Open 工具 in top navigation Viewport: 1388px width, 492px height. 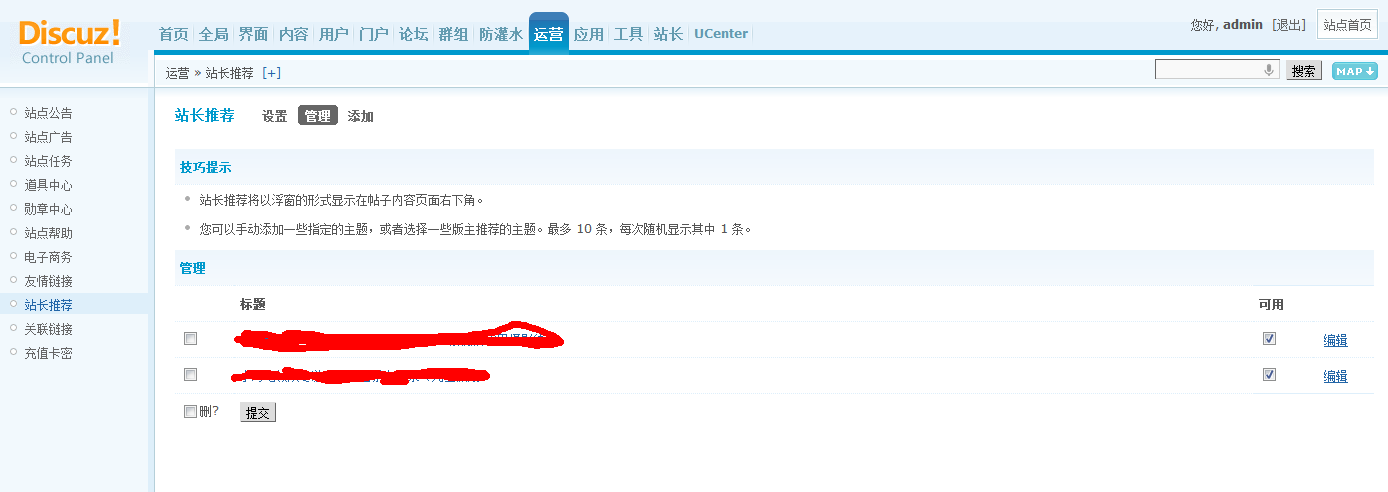coord(628,34)
